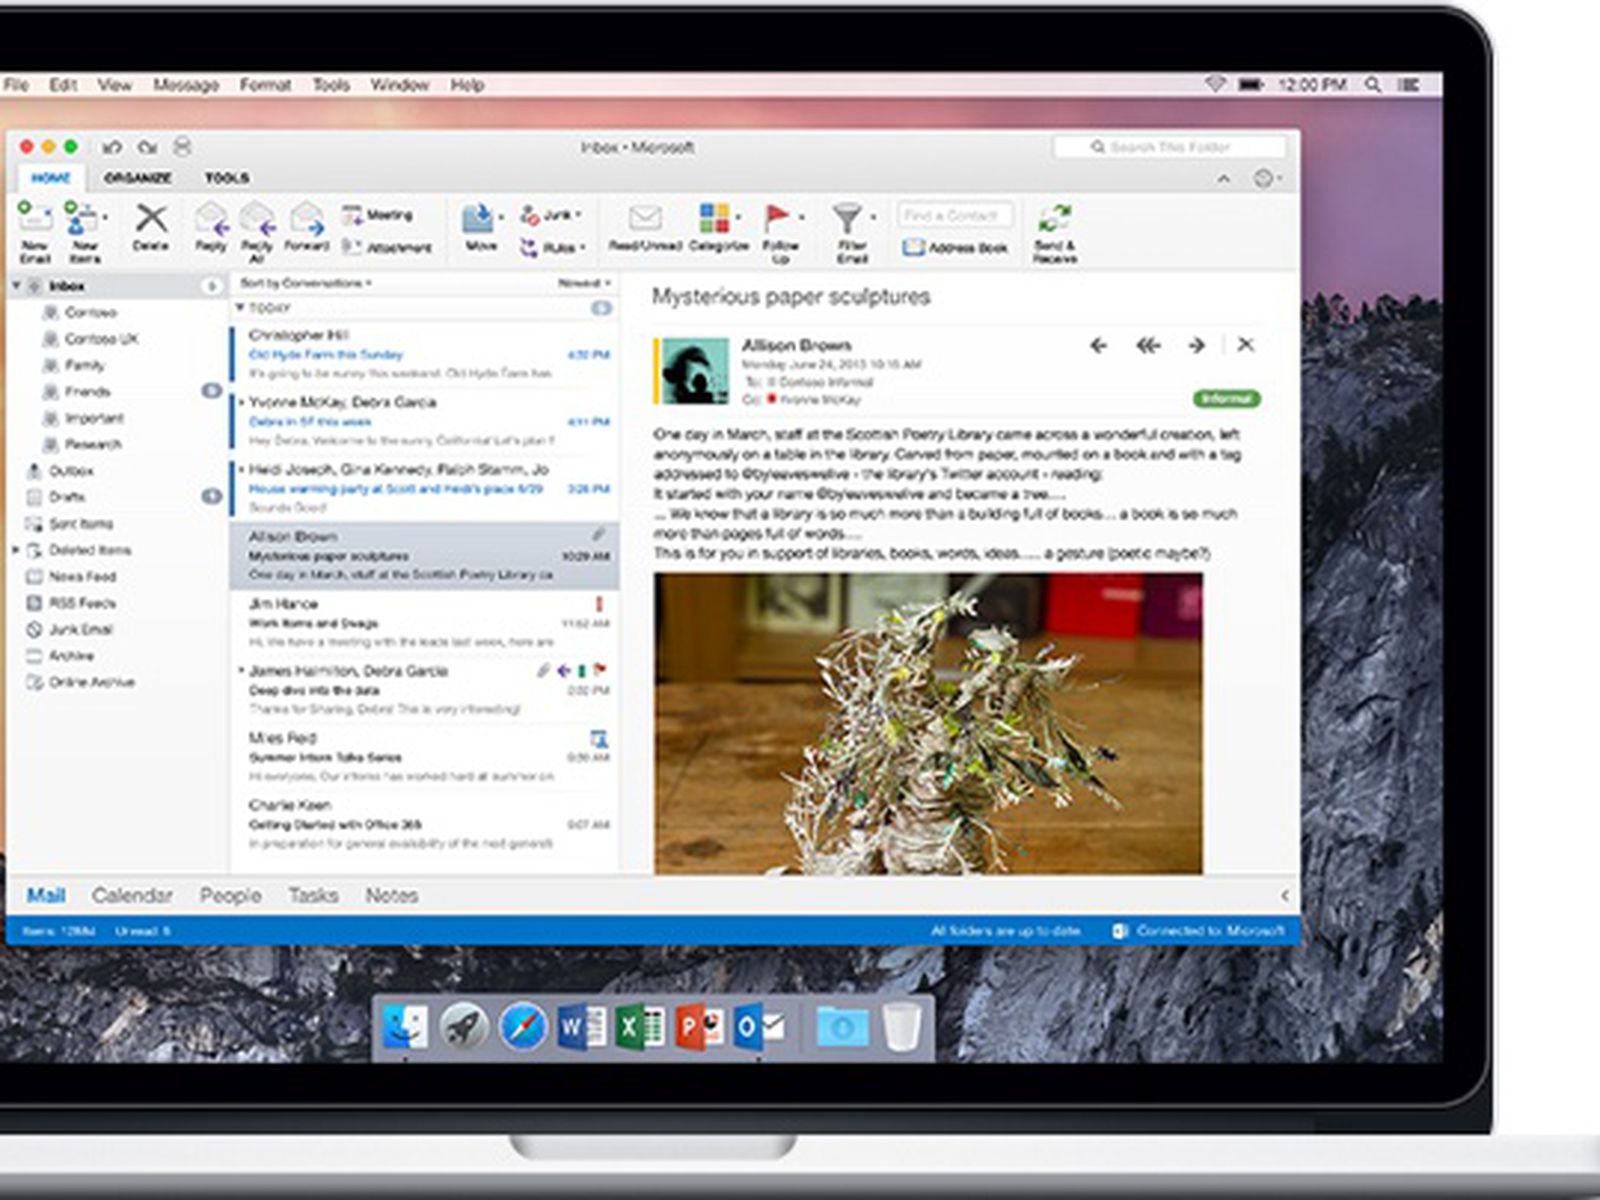Open Excel from the Dock

click(640, 1027)
